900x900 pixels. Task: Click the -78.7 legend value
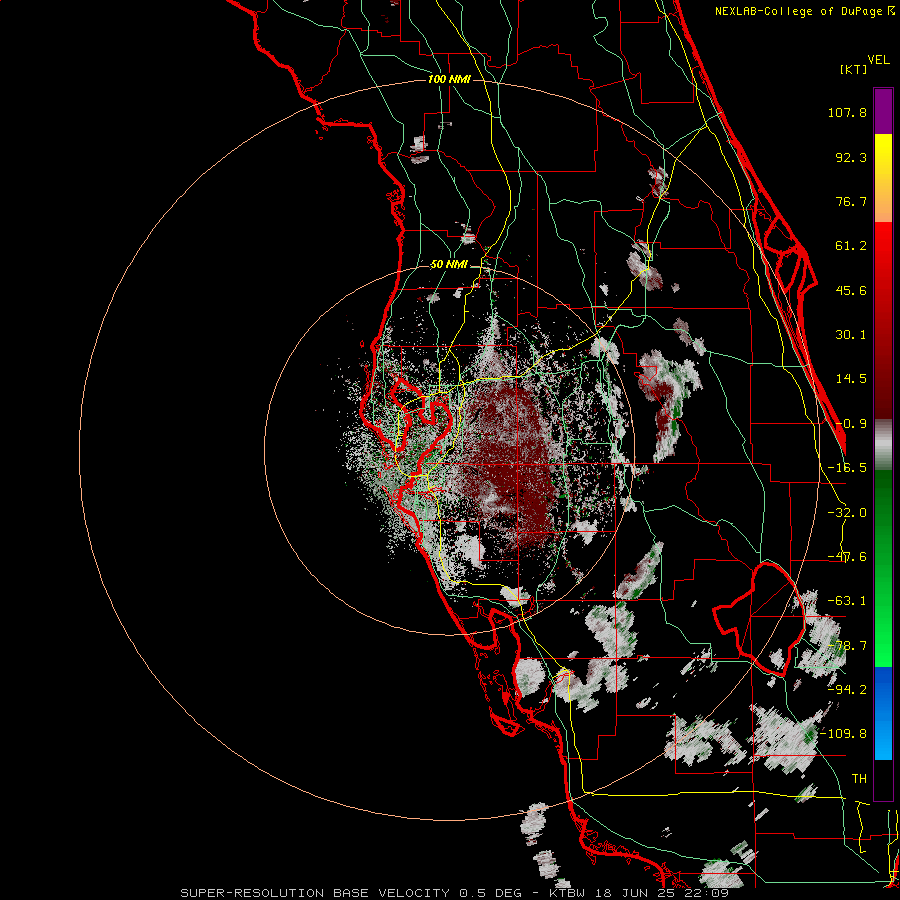point(847,646)
